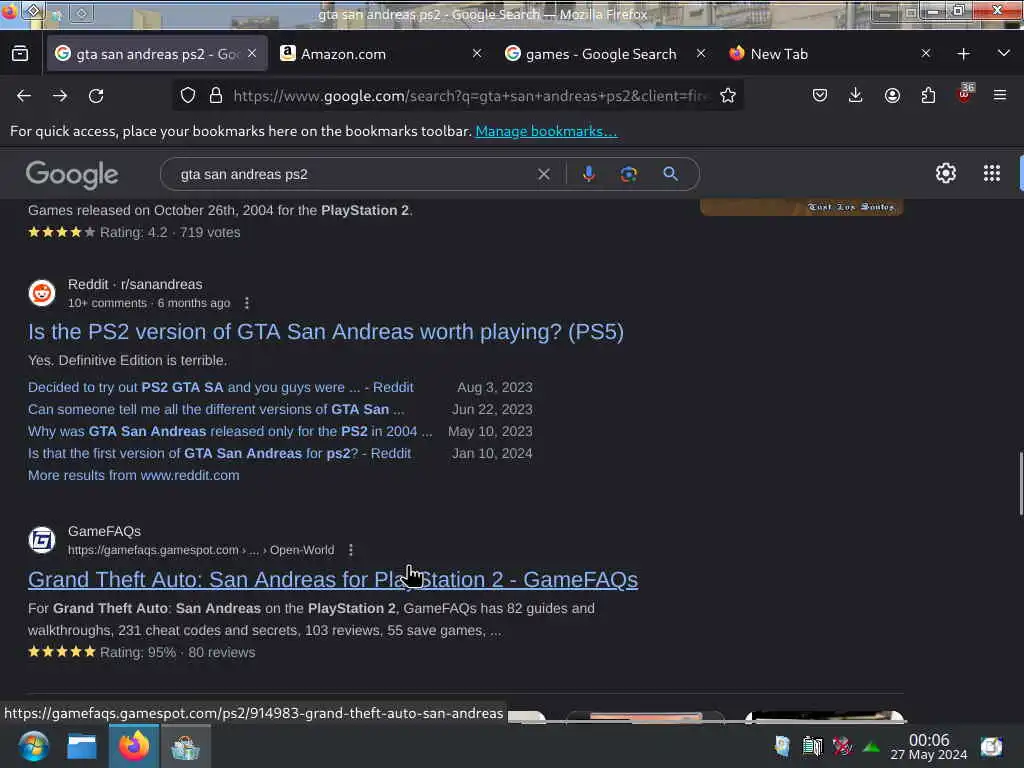Click the Firefox taskbar button
The image size is (1024, 768).
(x=134, y=746)
